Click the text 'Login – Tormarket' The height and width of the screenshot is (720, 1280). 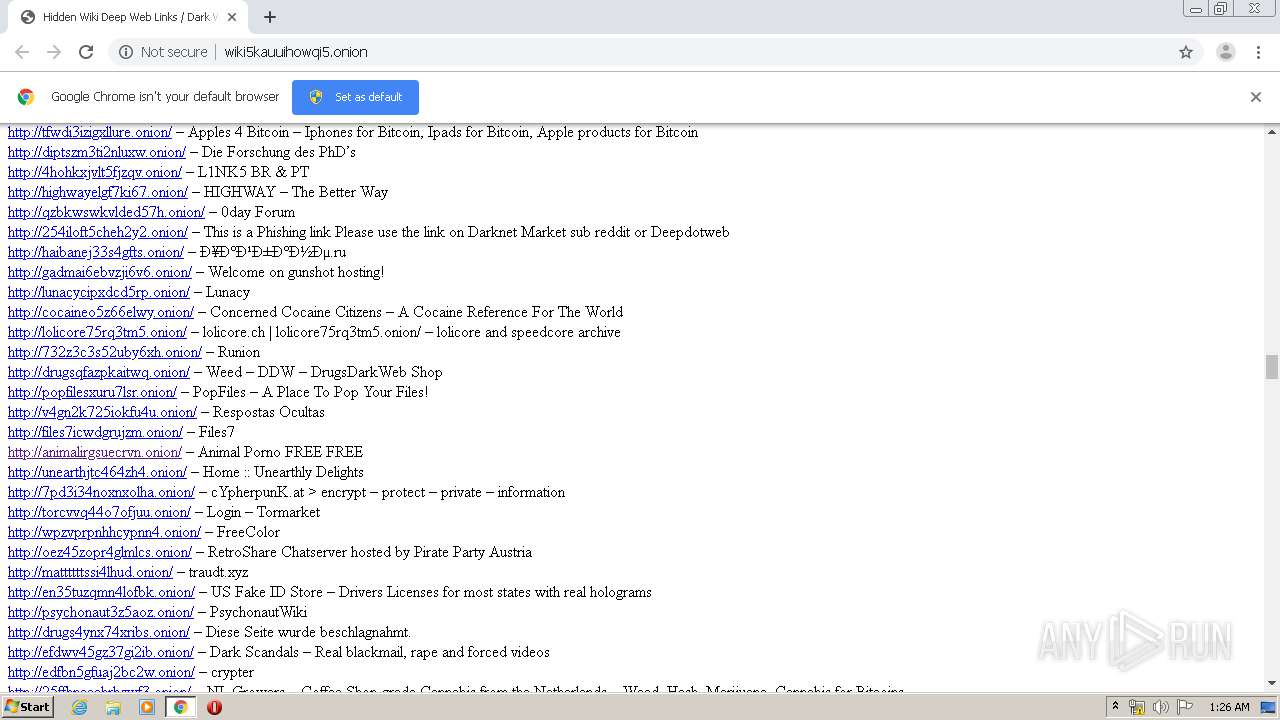[x=264, y=512]
